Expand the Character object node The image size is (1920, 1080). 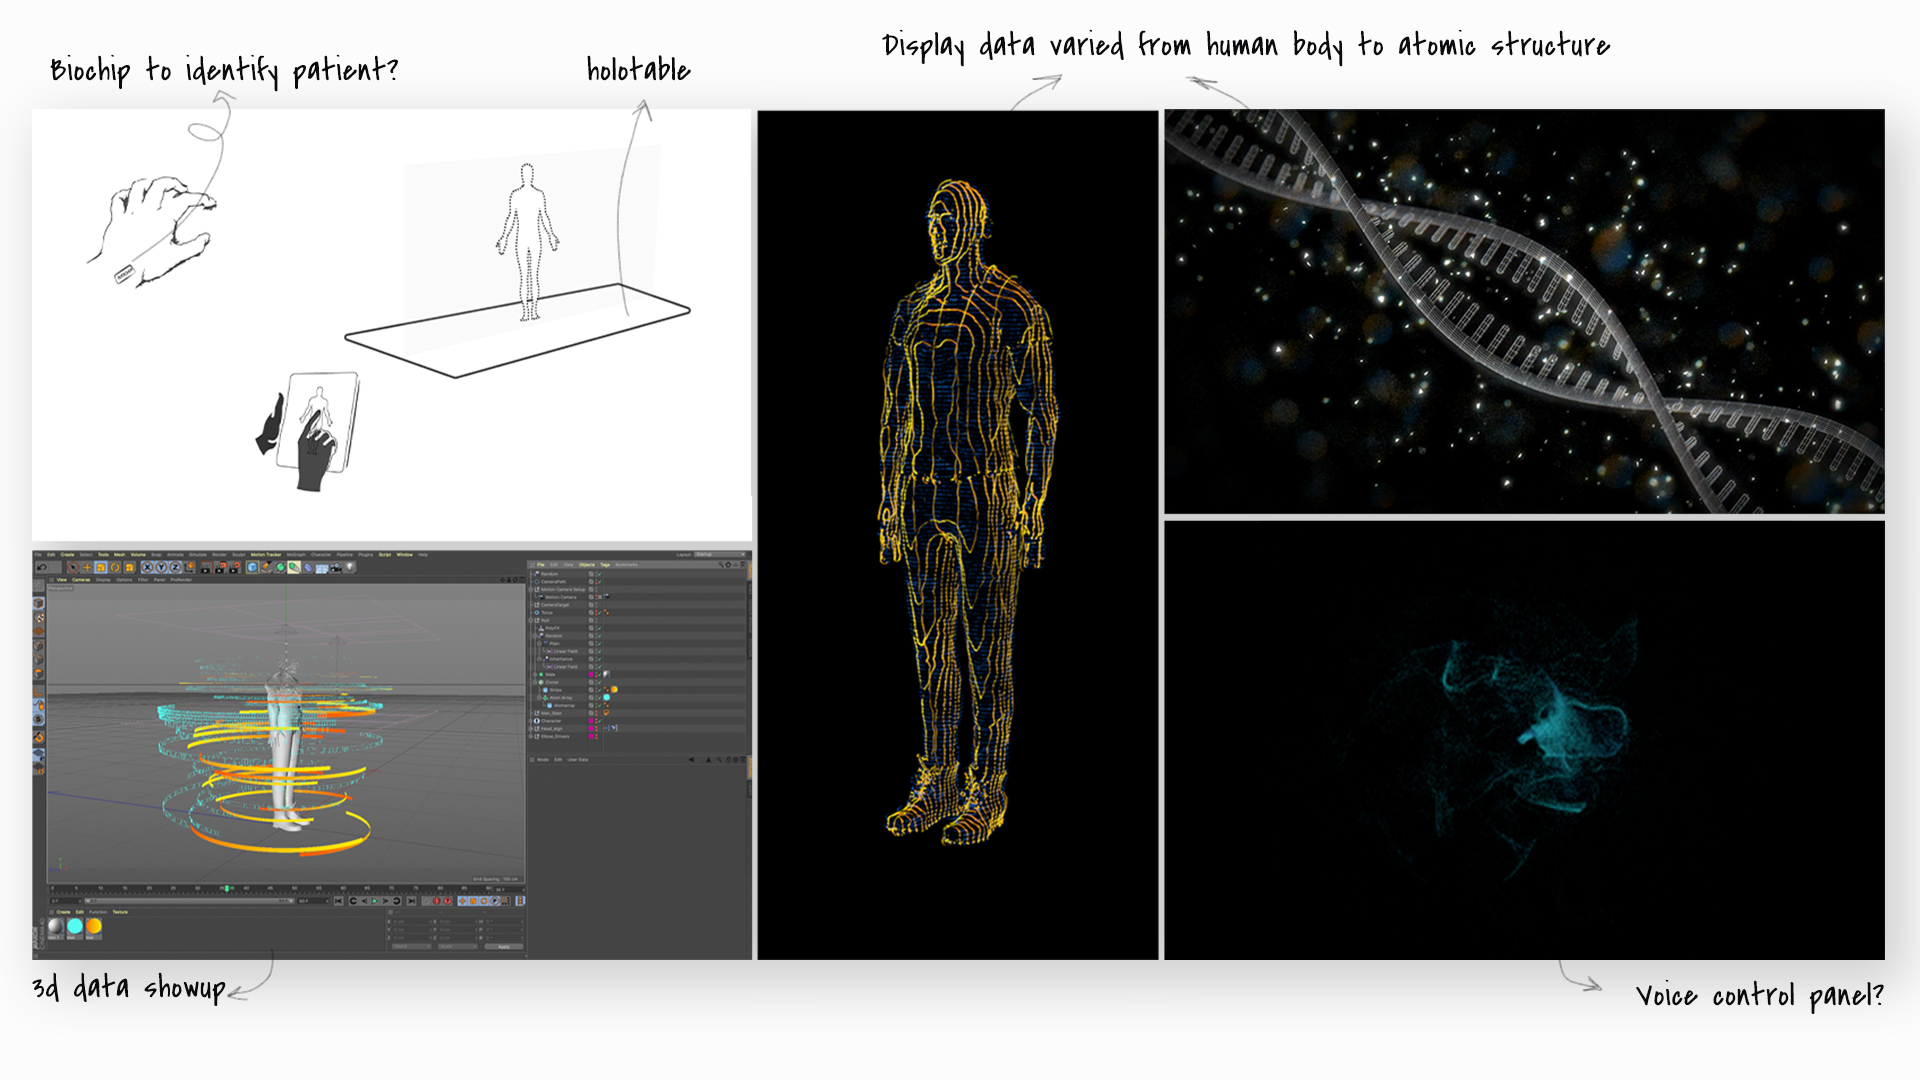(530, 721)
